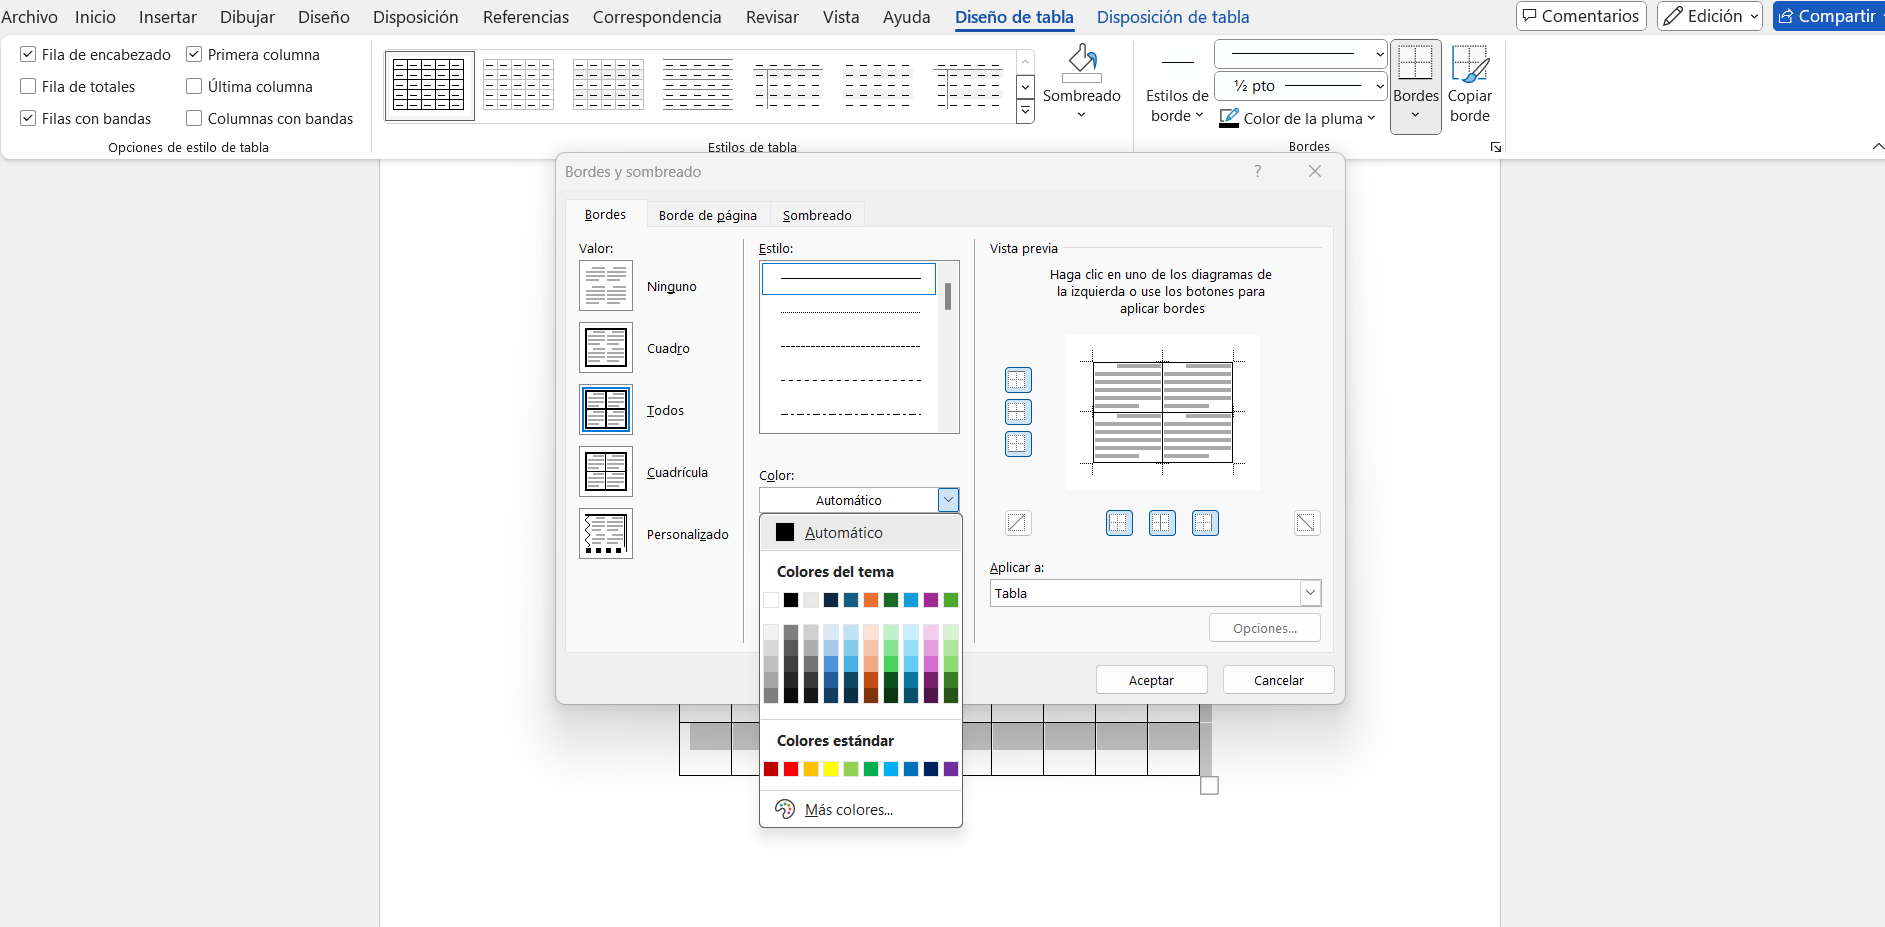Open the Disposición de tabla ribbon tab
Viewport: 1885px width, 927px height.
click(1172, 17)
